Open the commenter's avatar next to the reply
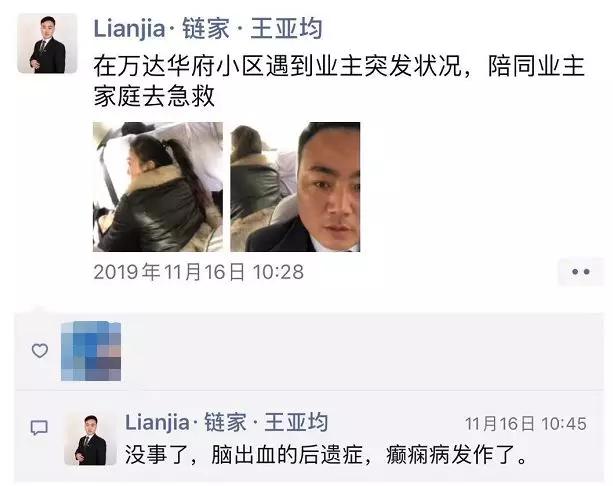 (91, 439)
